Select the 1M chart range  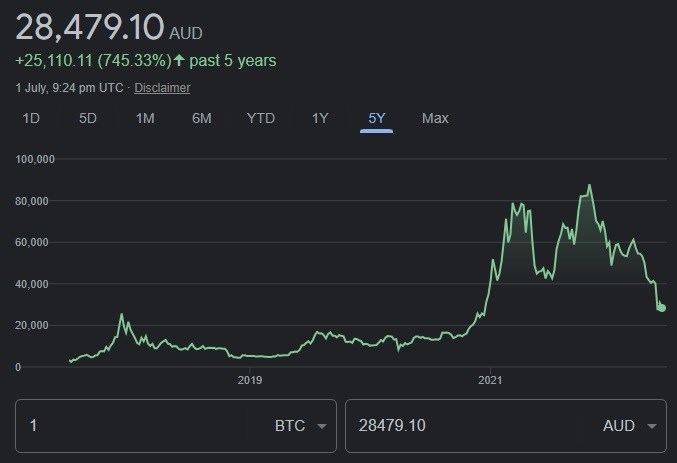coord(145,118)
